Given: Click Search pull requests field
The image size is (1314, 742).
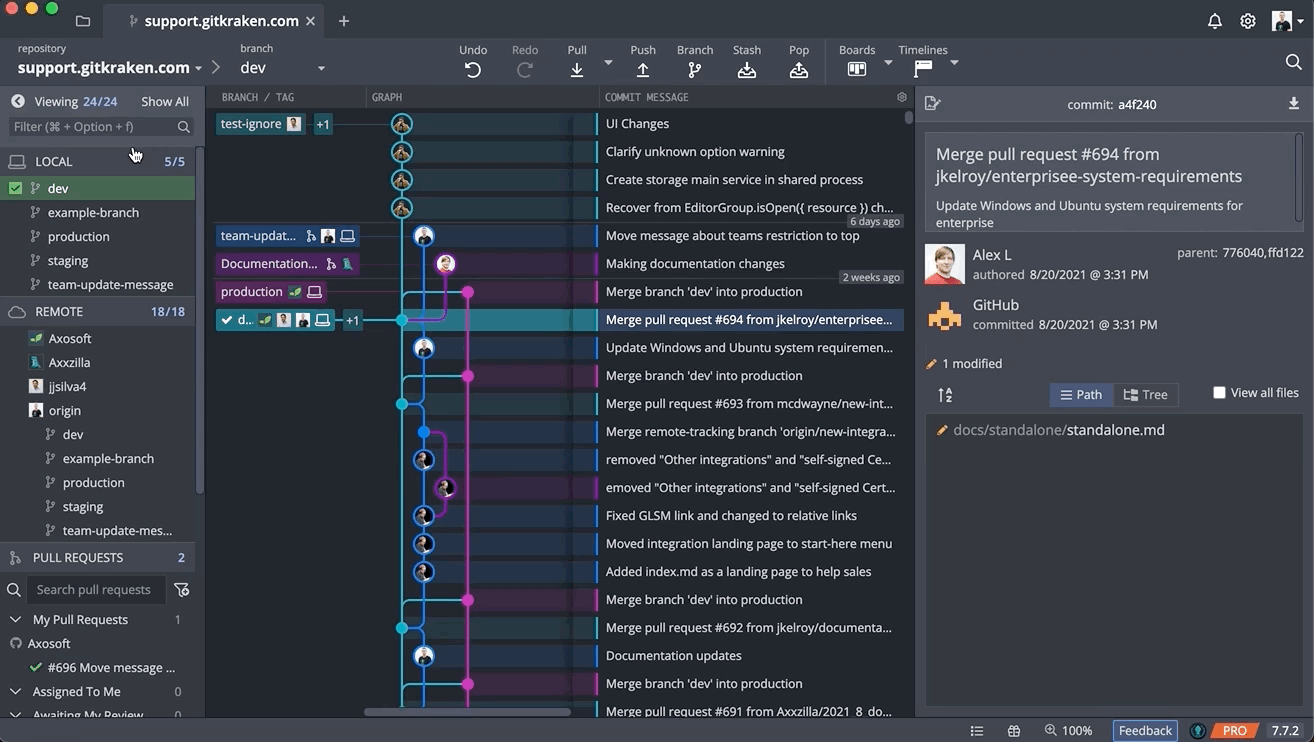Looking at the screenshot, I should tap(95, 590).
